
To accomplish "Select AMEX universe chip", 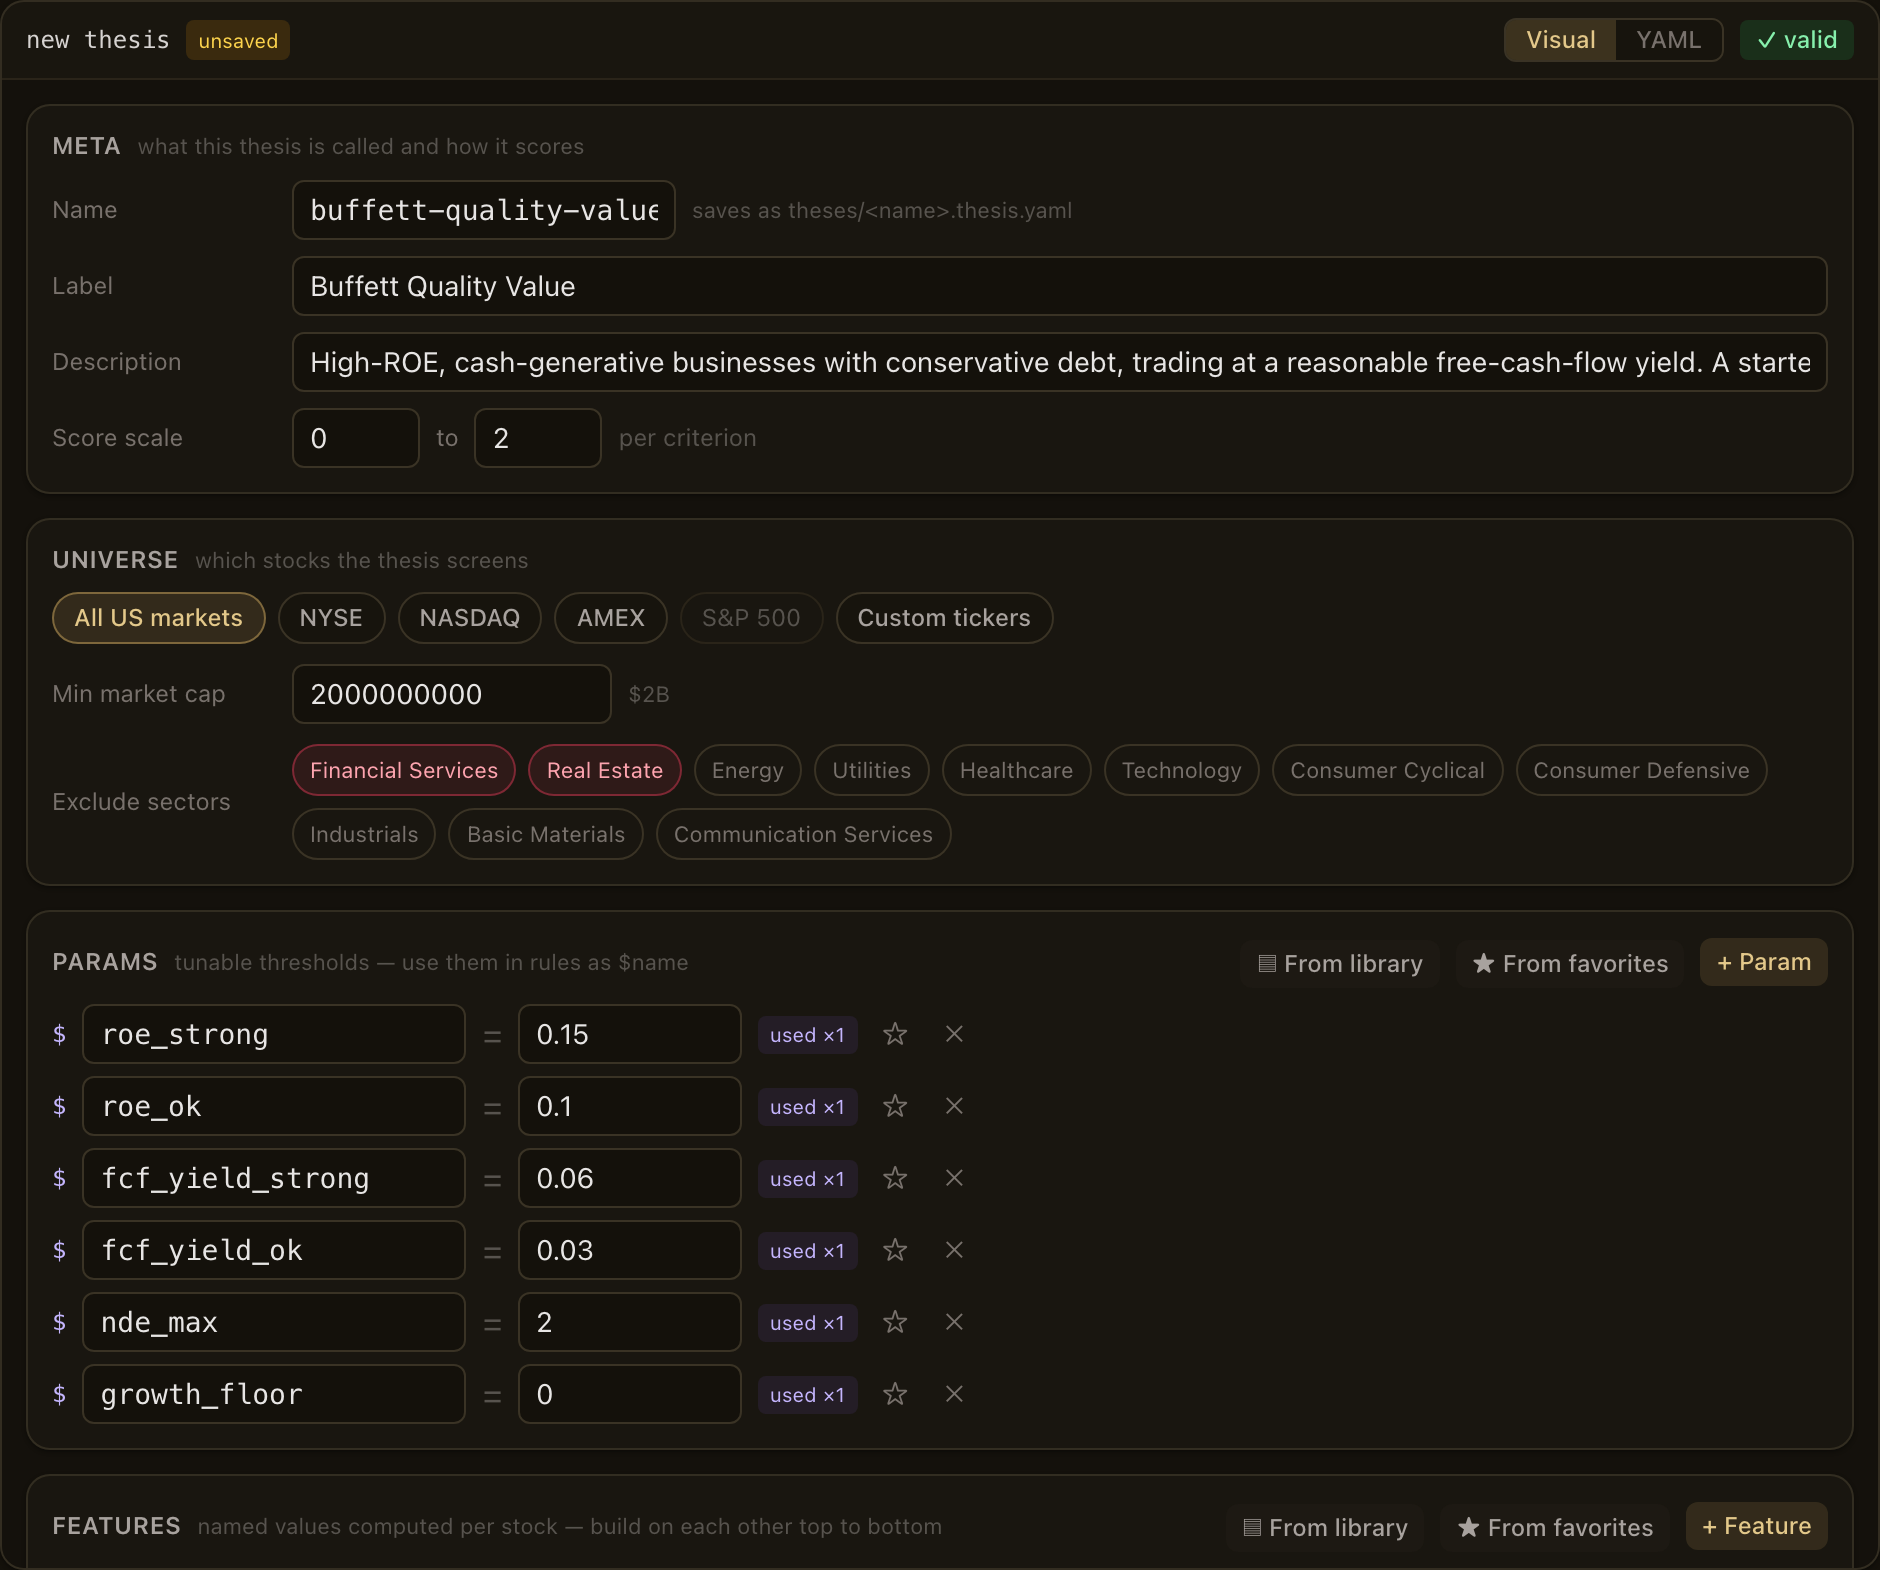I will click(611, 618).
